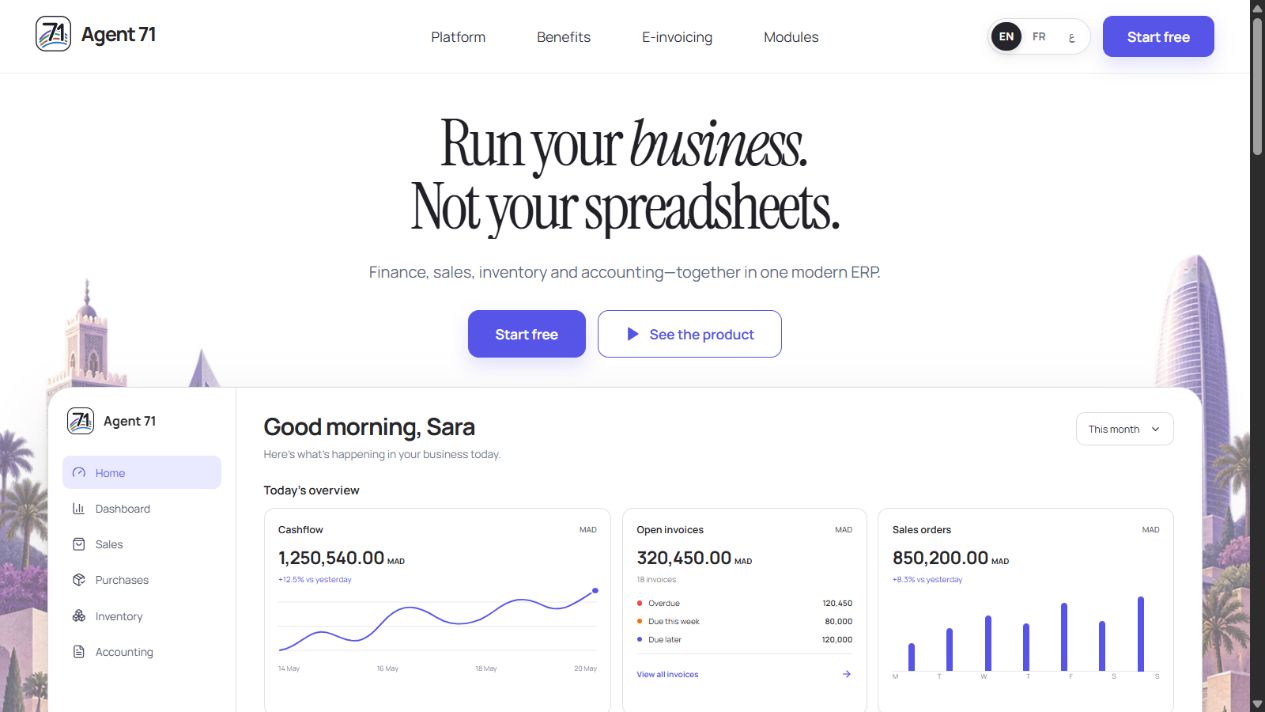Click Start free button in header

click(1158, 37)
